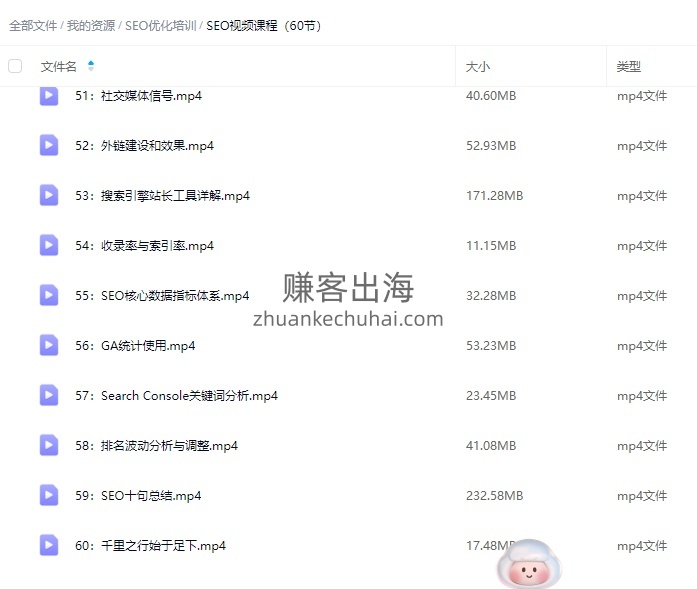
Task: Click video icon beside 59：SEO十句总结.mp4
Action: coord(49,496)
